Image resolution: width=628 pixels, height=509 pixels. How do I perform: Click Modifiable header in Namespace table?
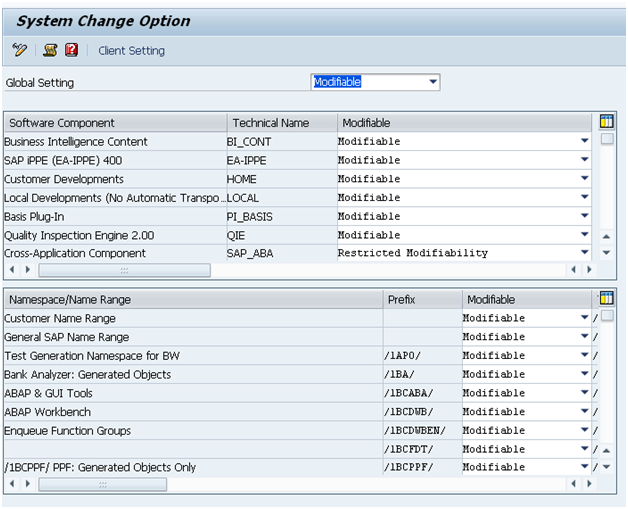[x=527, y=300]
